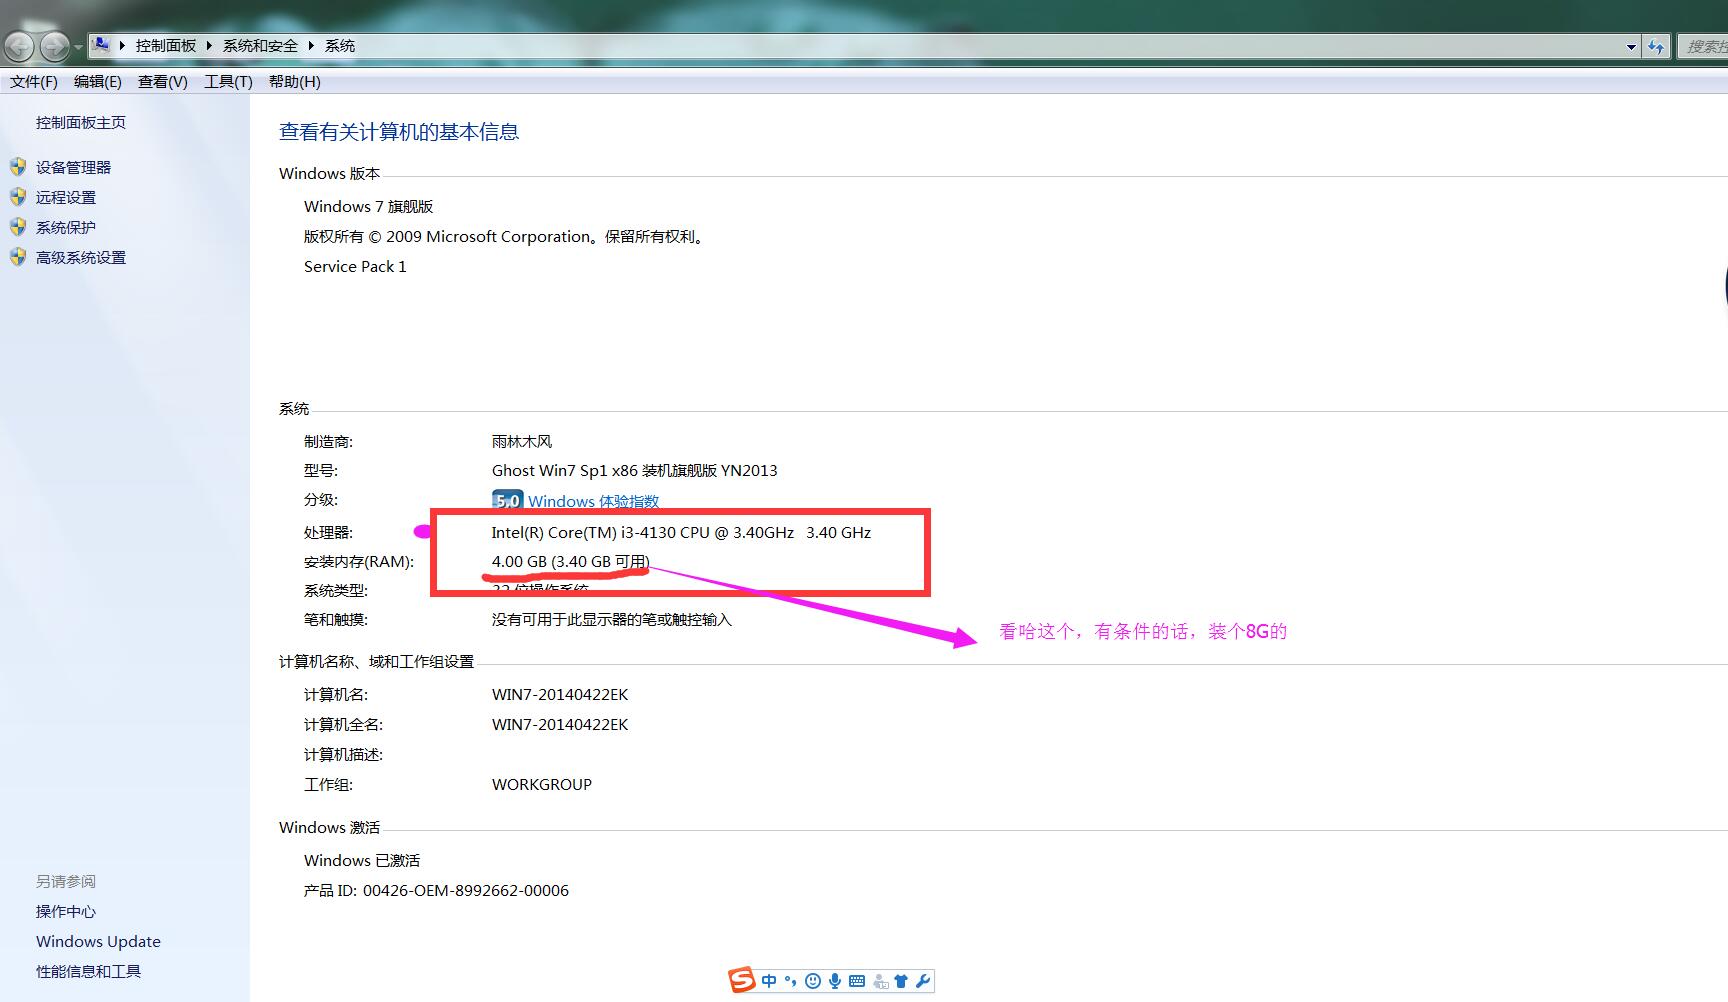Click the Sogou S logo icon
The width and height of the screenshot is (1728, 1002).
click(742, 981)
